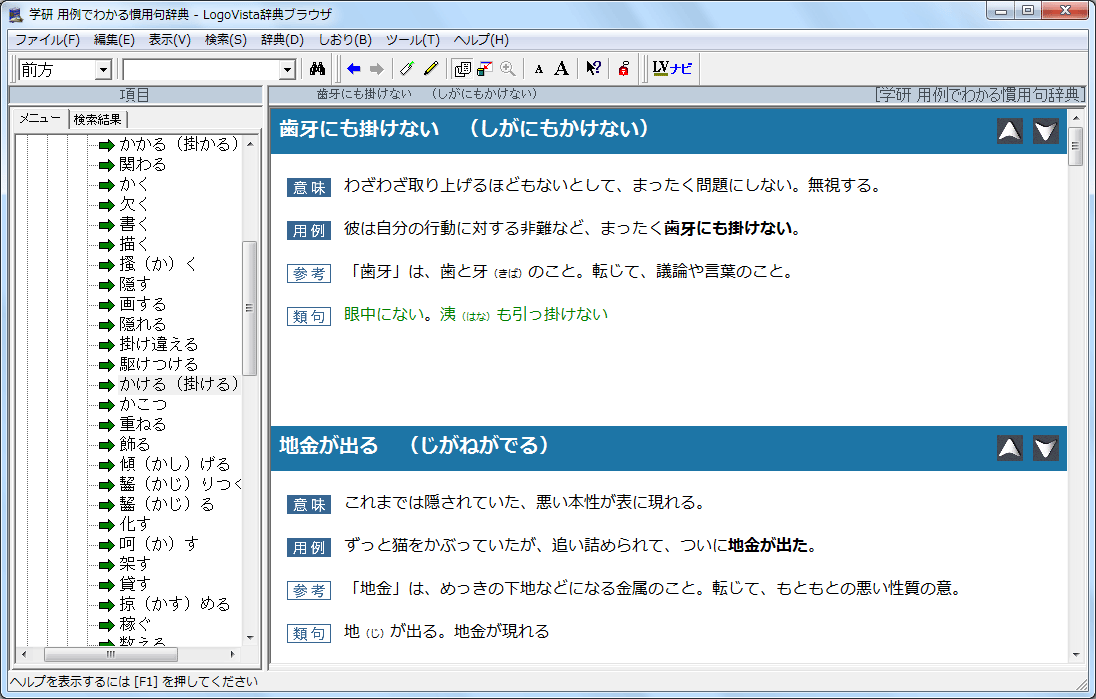Click the binoculars search icon
Image resolution: width=1096 pixels, height=699 pixels.
click(x=319, y=69)
